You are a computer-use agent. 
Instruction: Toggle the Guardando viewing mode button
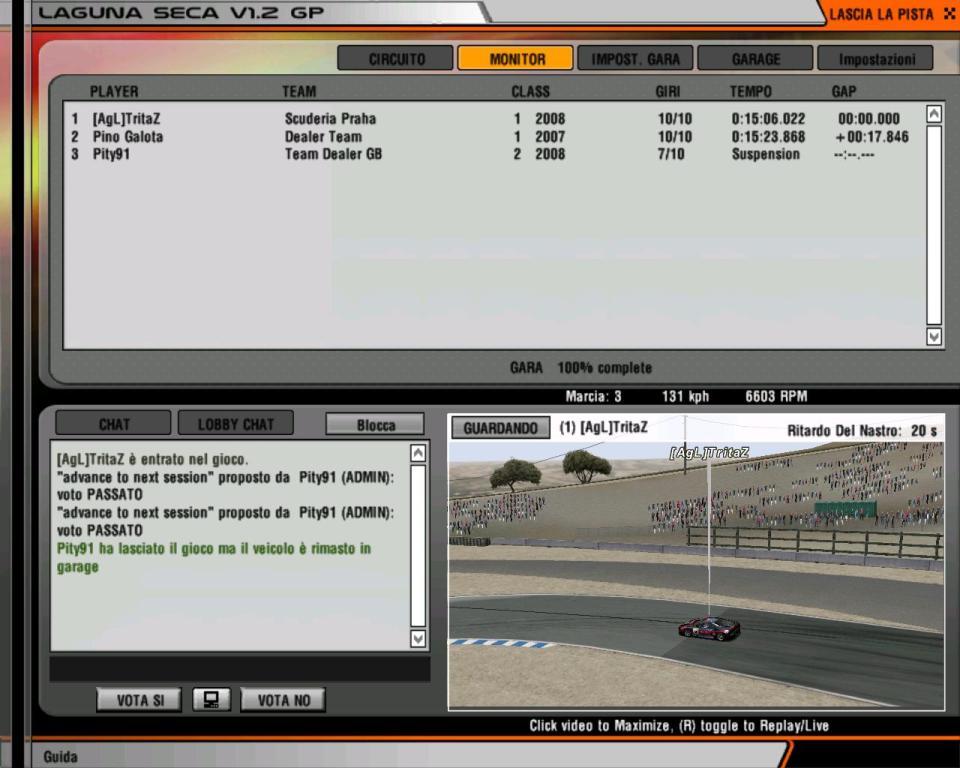pyautogui.click(x=501, y=428)
